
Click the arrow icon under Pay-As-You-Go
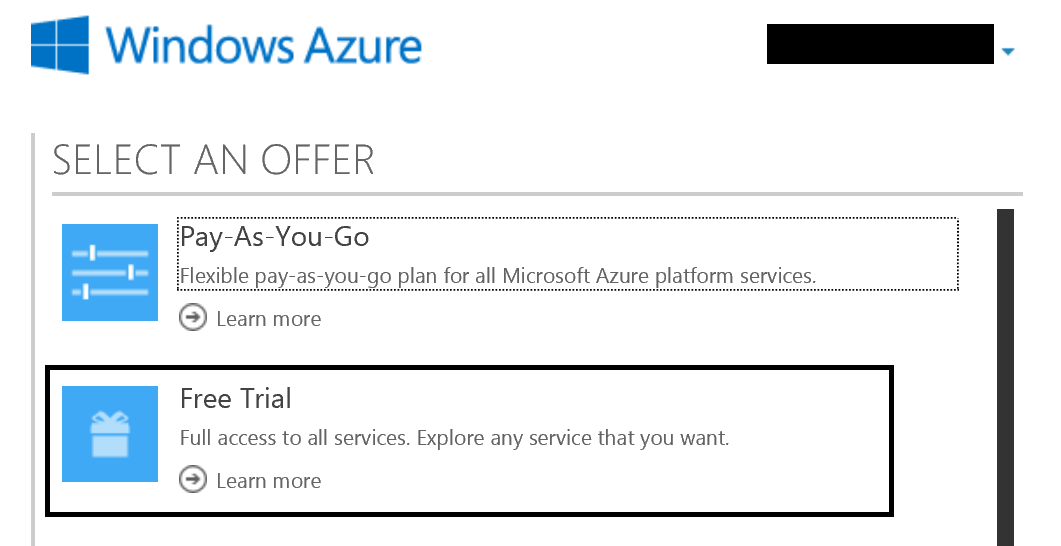pos(193,317)
